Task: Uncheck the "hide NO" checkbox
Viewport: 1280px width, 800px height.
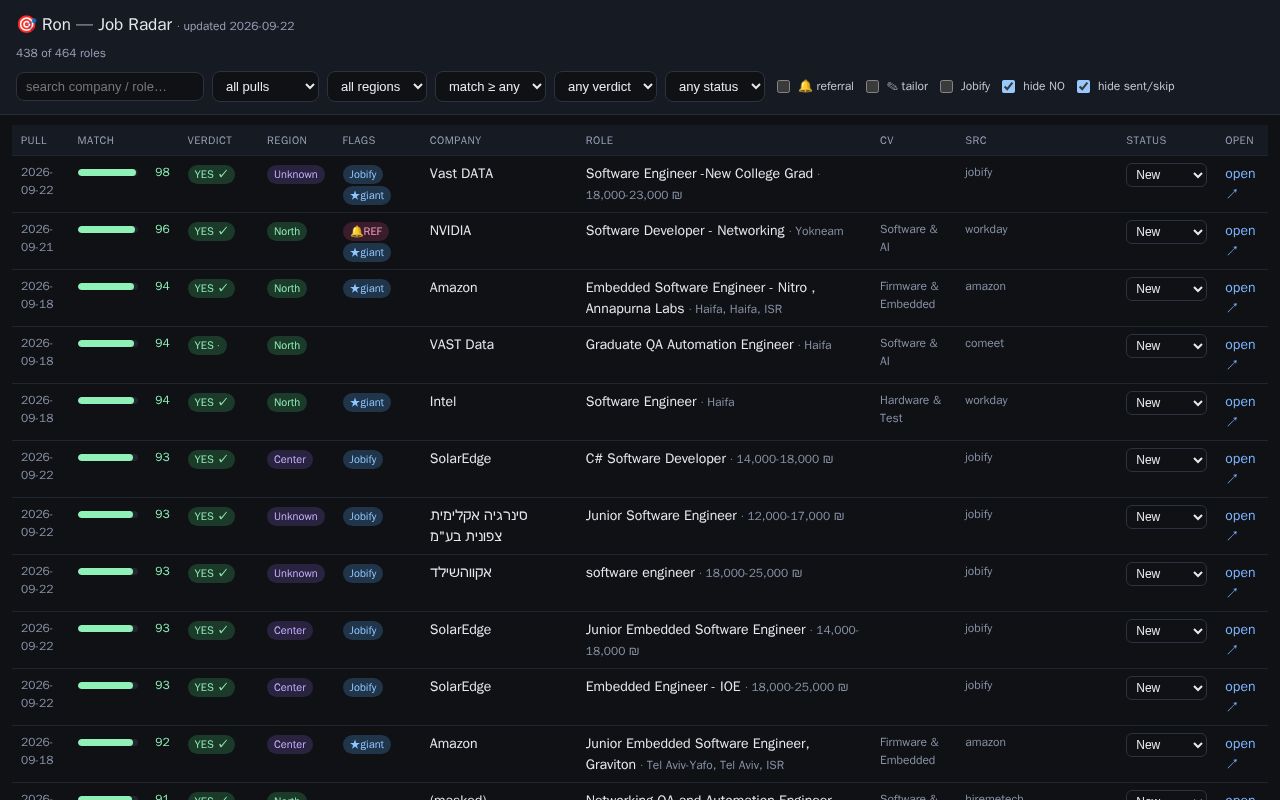Action: pos(1009,87)
